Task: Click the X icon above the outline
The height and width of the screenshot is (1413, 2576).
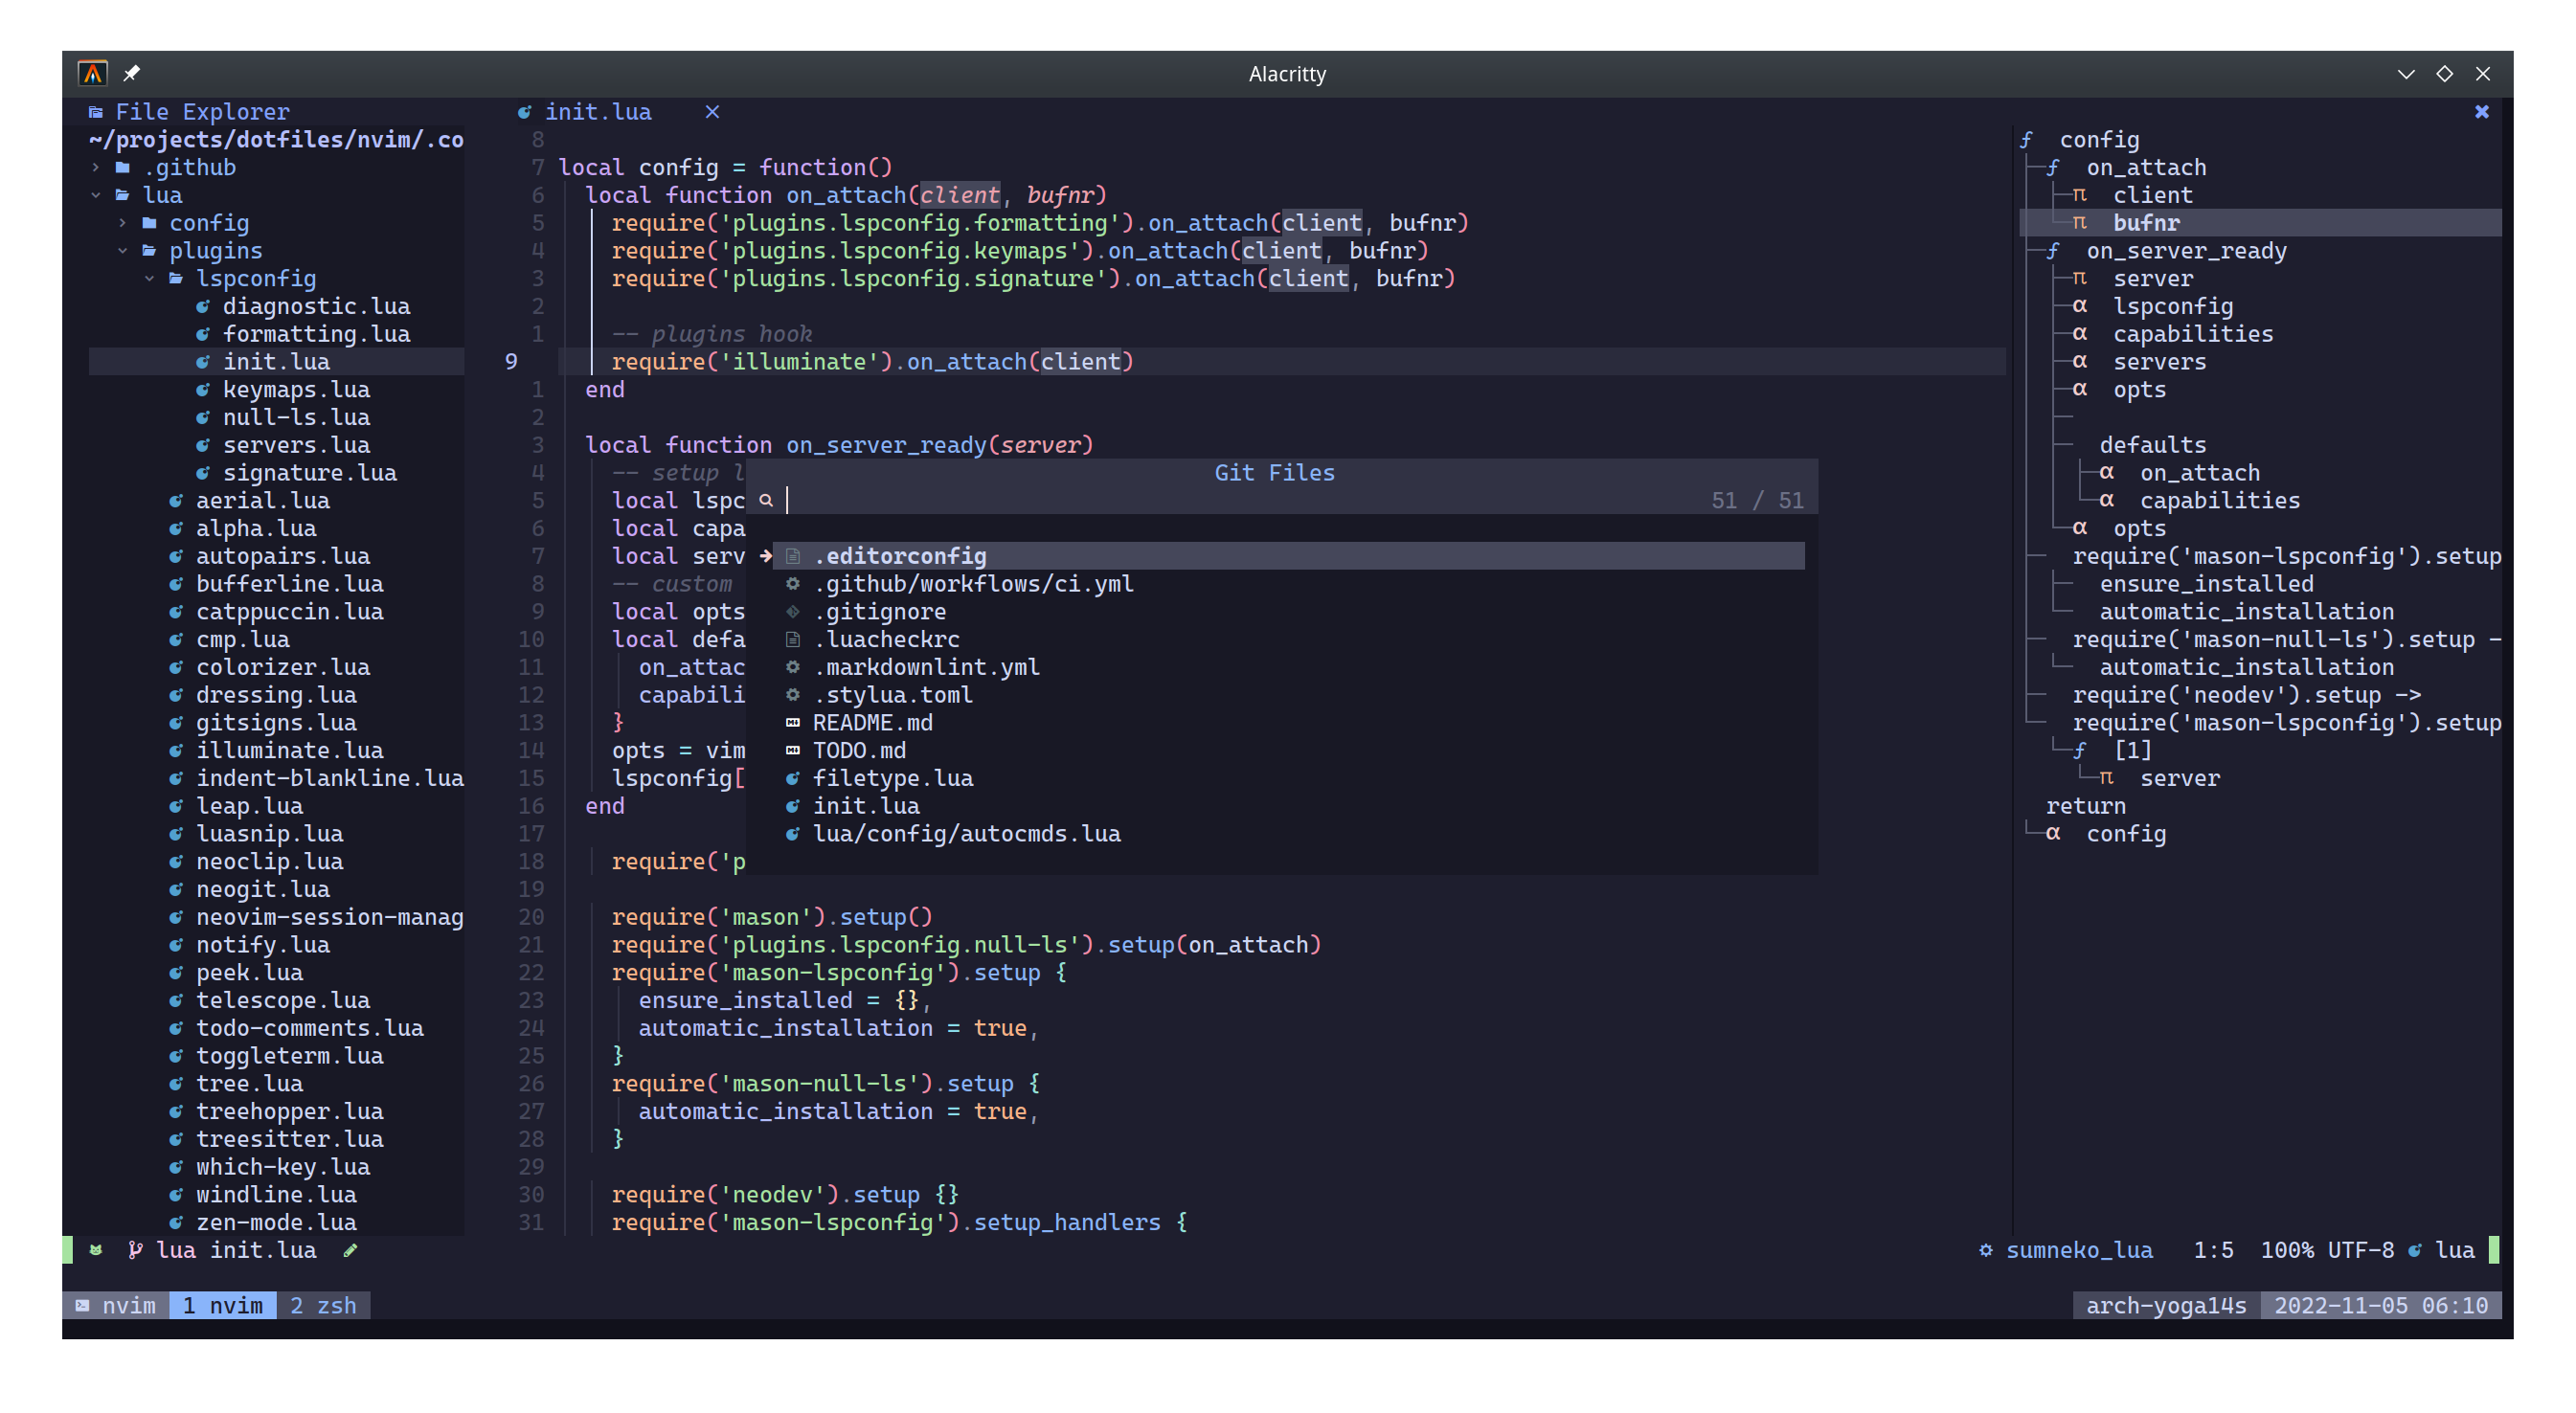Action: (2481, 112)
